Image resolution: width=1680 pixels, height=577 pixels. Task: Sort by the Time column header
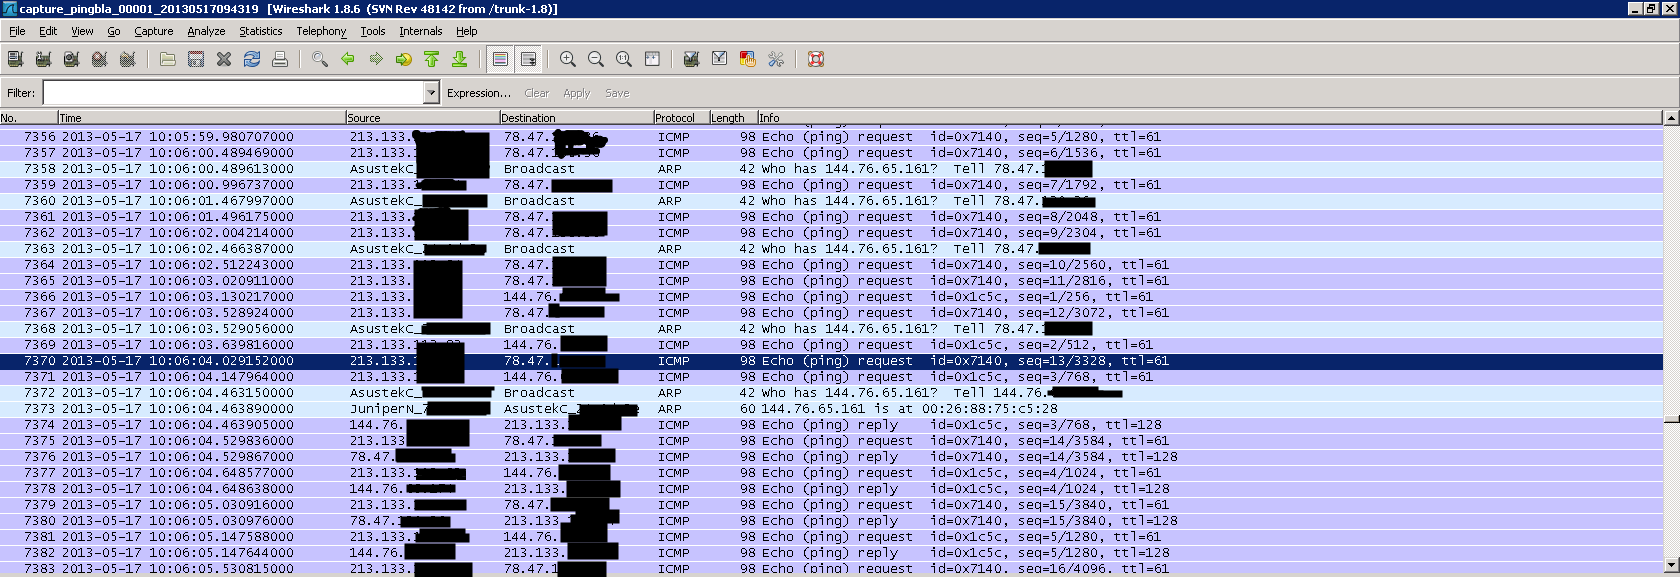click(x=201, y=118)
